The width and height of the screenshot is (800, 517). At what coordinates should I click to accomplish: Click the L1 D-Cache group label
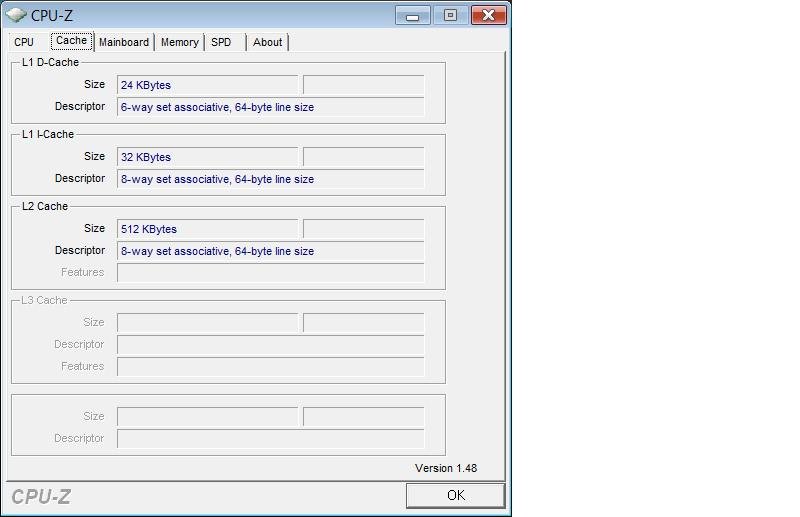coord(51,62)
